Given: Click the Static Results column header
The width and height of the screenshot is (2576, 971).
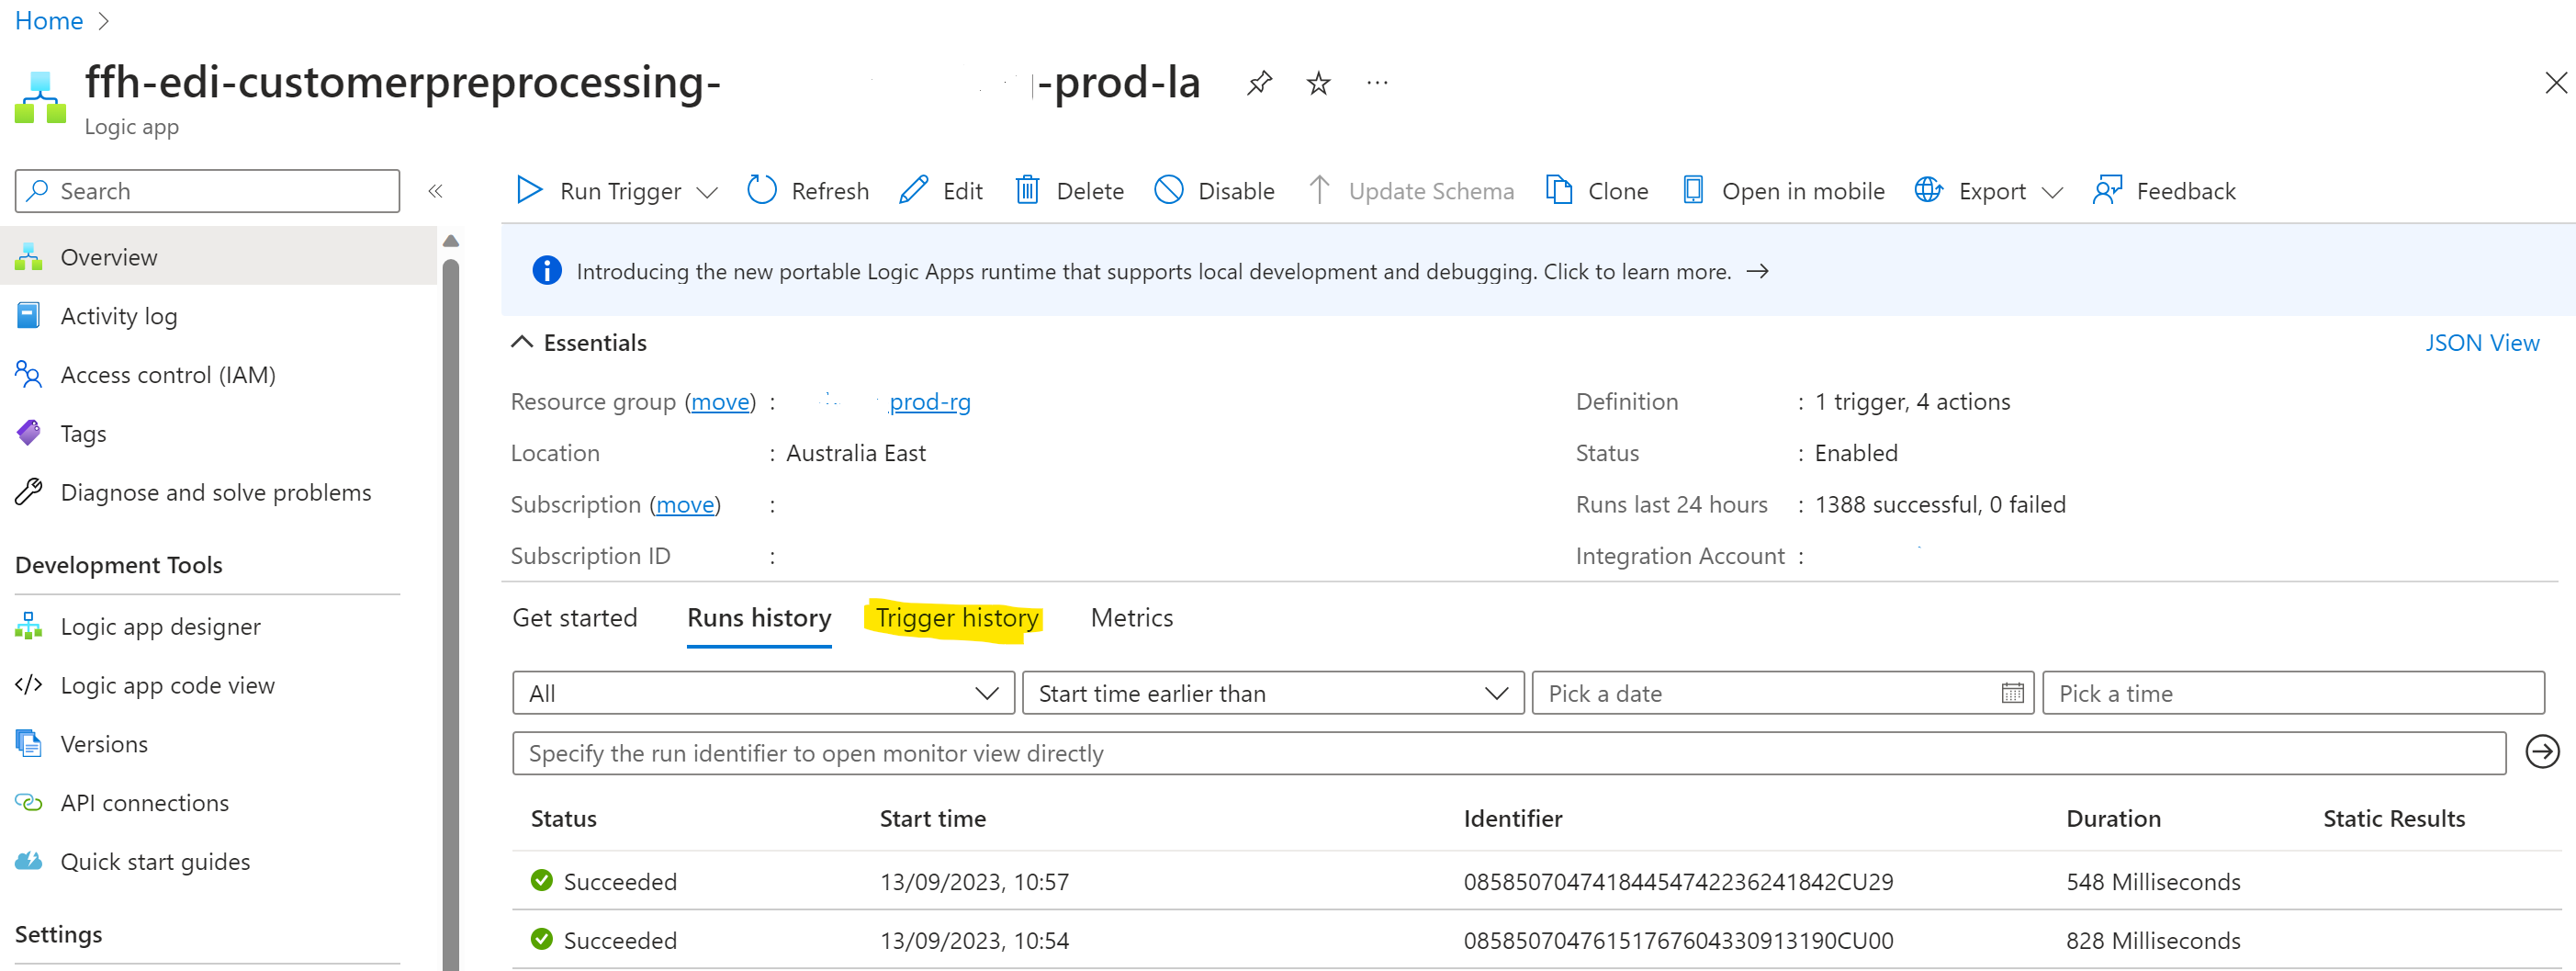Looking at the screenshot, I should (2393, 819).
